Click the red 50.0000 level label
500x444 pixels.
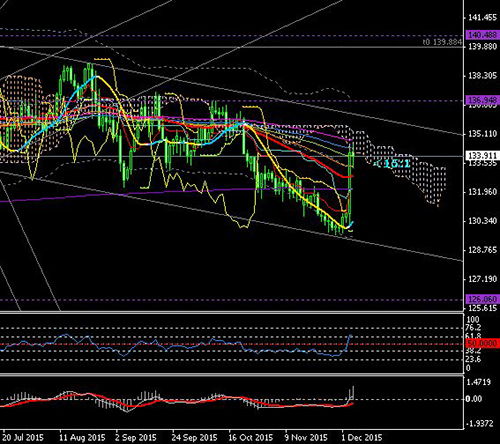pos(482,343)
